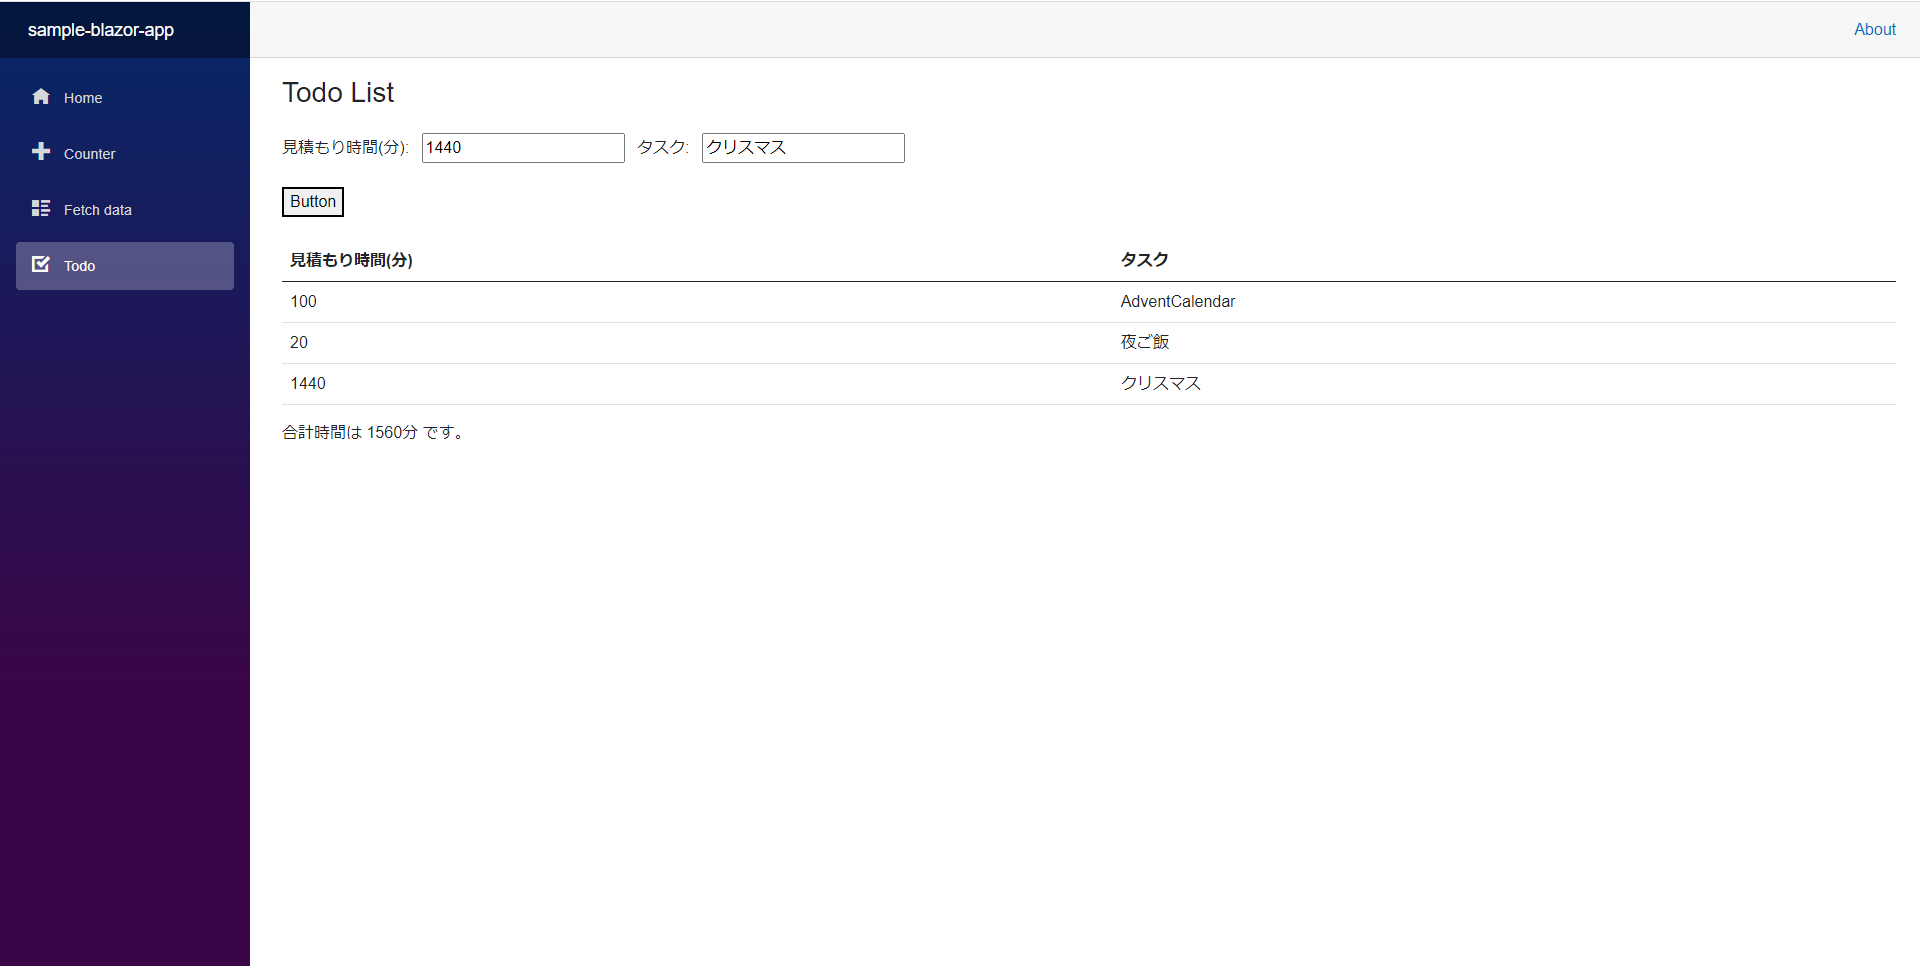
Task: Click the Todo checkbox icon in sidebar
Action: 41,264
